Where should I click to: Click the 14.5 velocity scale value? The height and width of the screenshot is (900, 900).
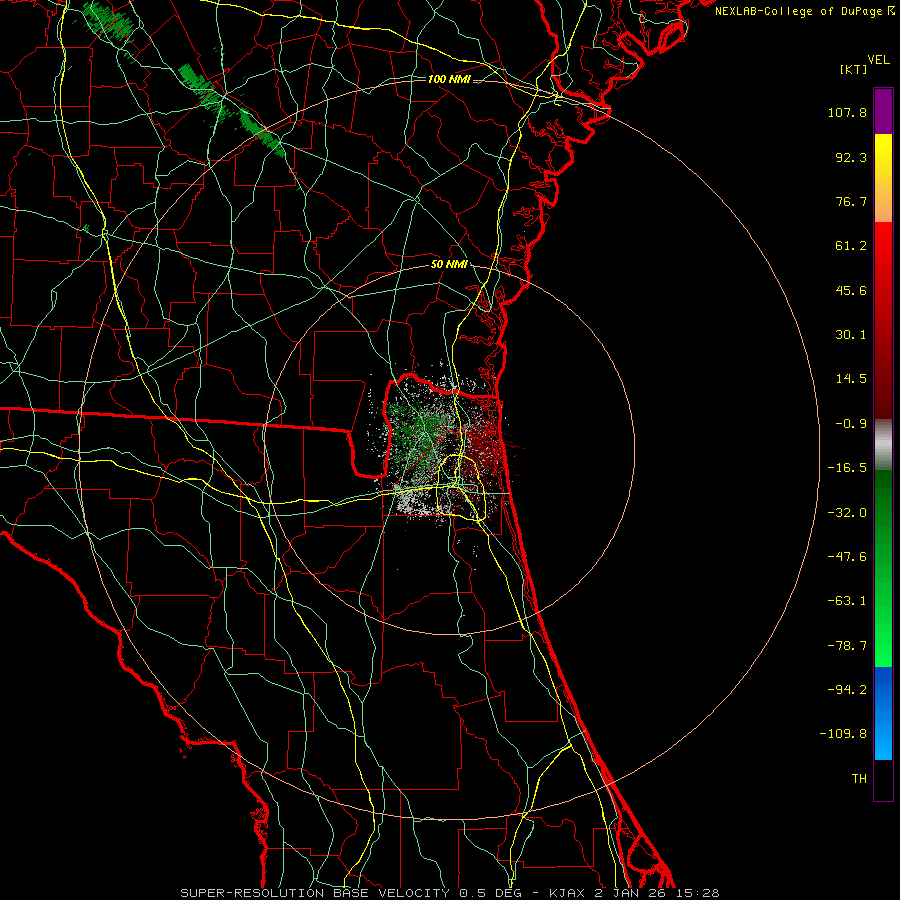[x=851, y=379]
